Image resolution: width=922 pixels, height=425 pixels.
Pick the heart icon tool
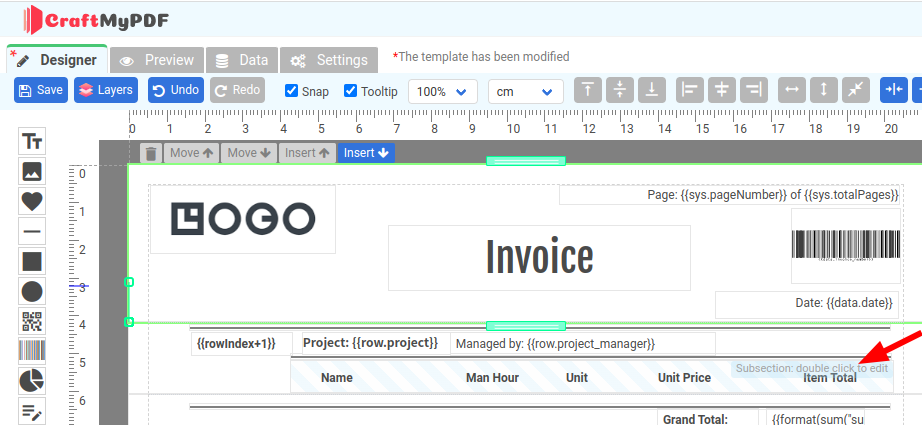[x=32, y=201]
